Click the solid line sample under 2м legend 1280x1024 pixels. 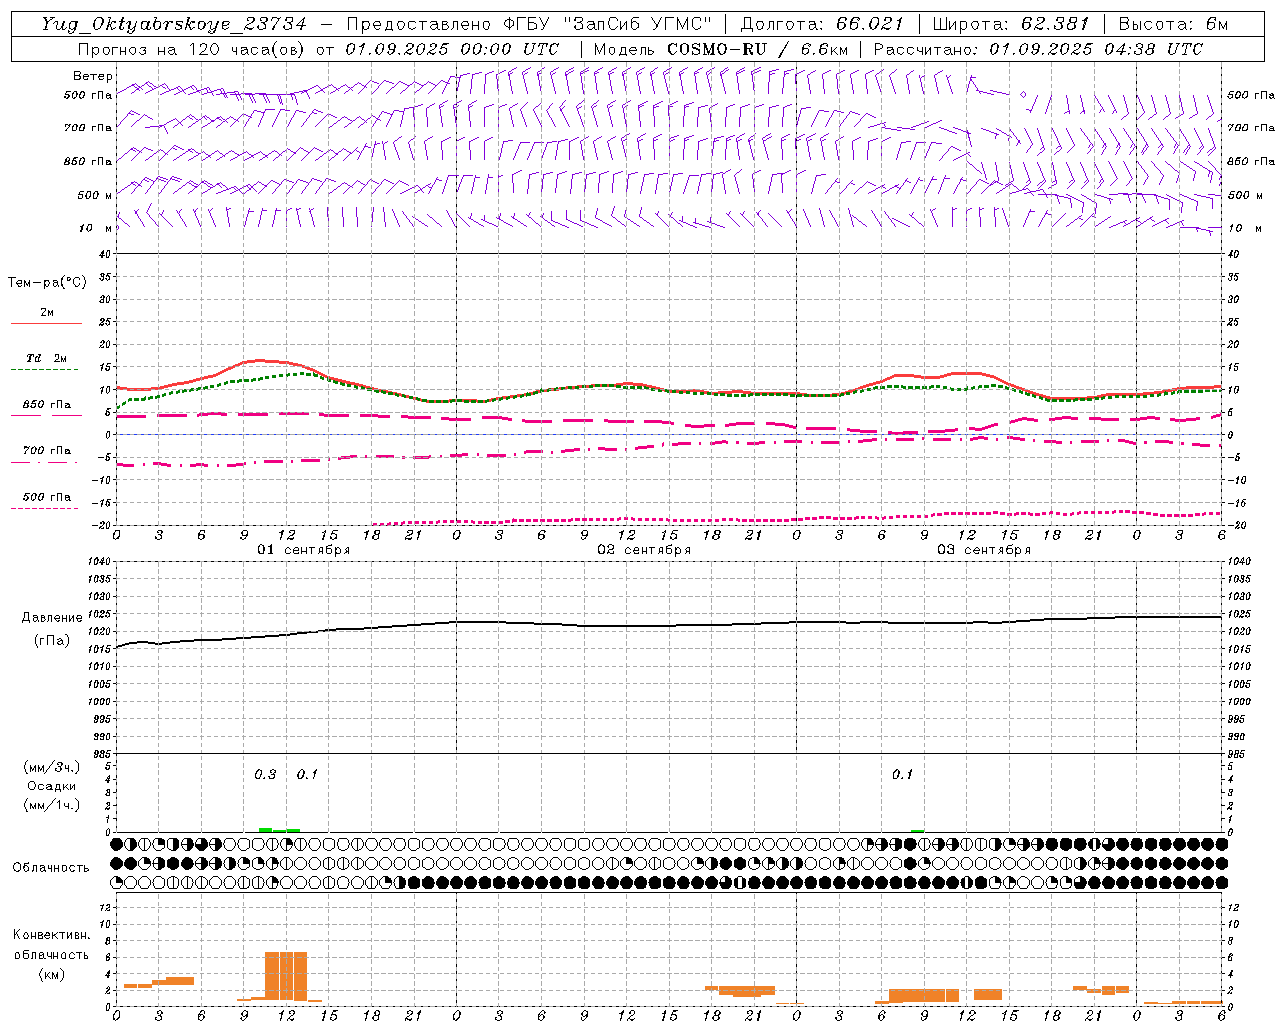click(46, 324)
